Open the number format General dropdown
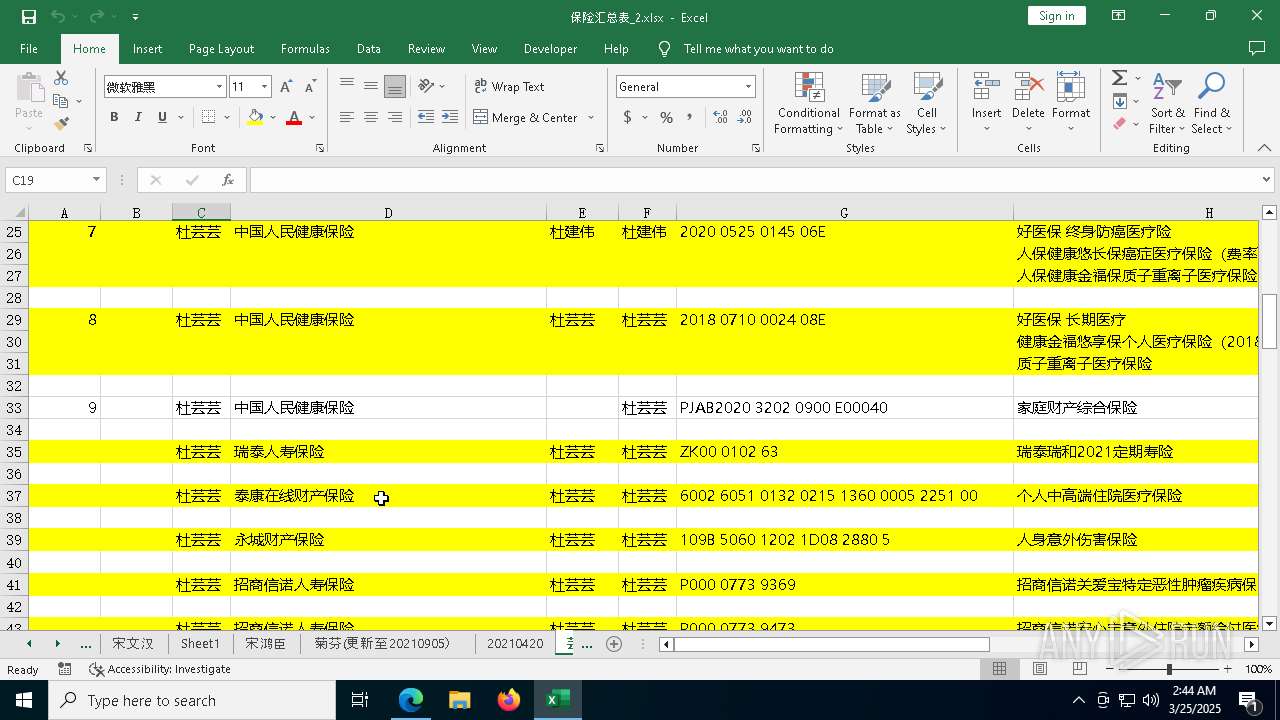This screenshot has height=720, width=1280. pos(748,87)
